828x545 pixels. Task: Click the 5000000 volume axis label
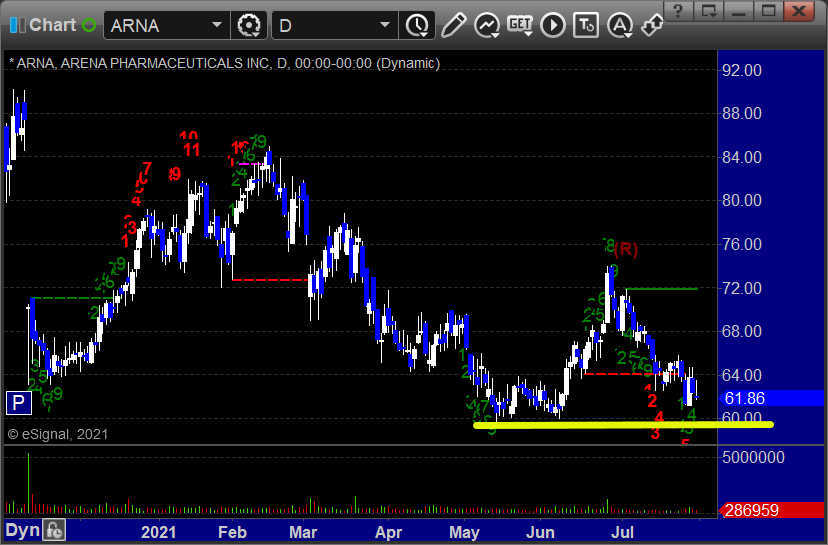[x=753, y=457]
